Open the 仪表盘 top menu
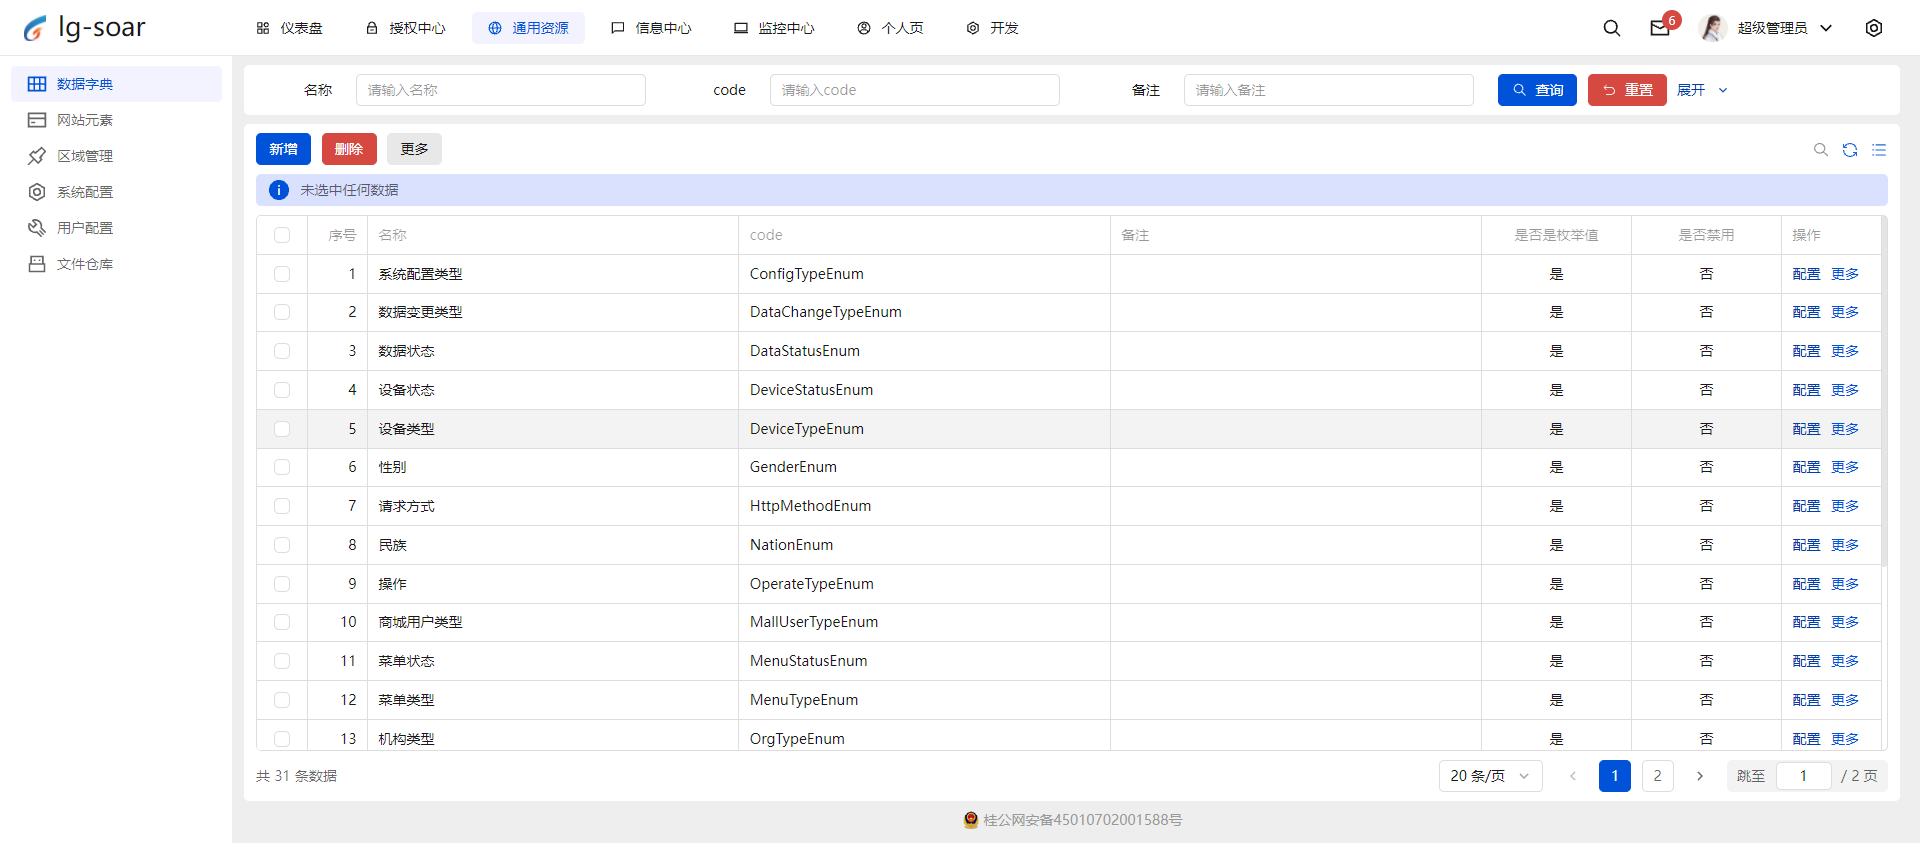The width and height of the screenshot is (1920, 843). (289, 28)
